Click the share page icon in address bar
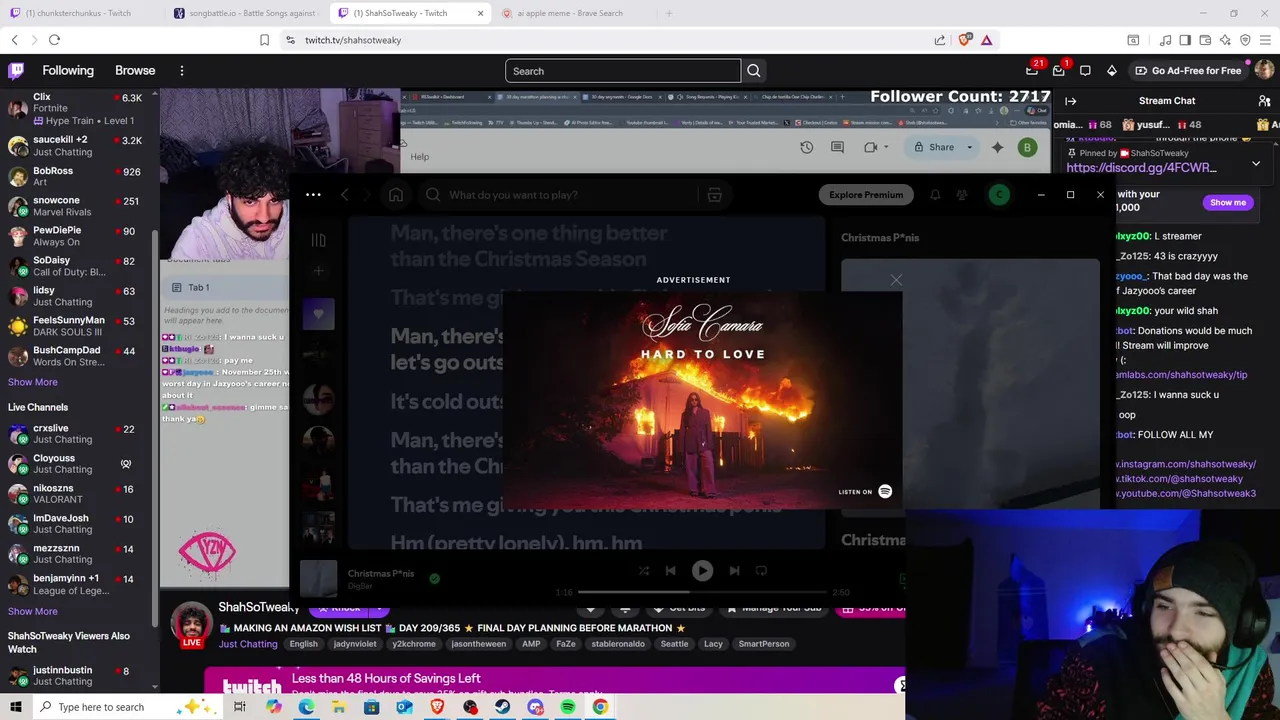The height and width of the screenshot is (720, 1280). [940, 40]
